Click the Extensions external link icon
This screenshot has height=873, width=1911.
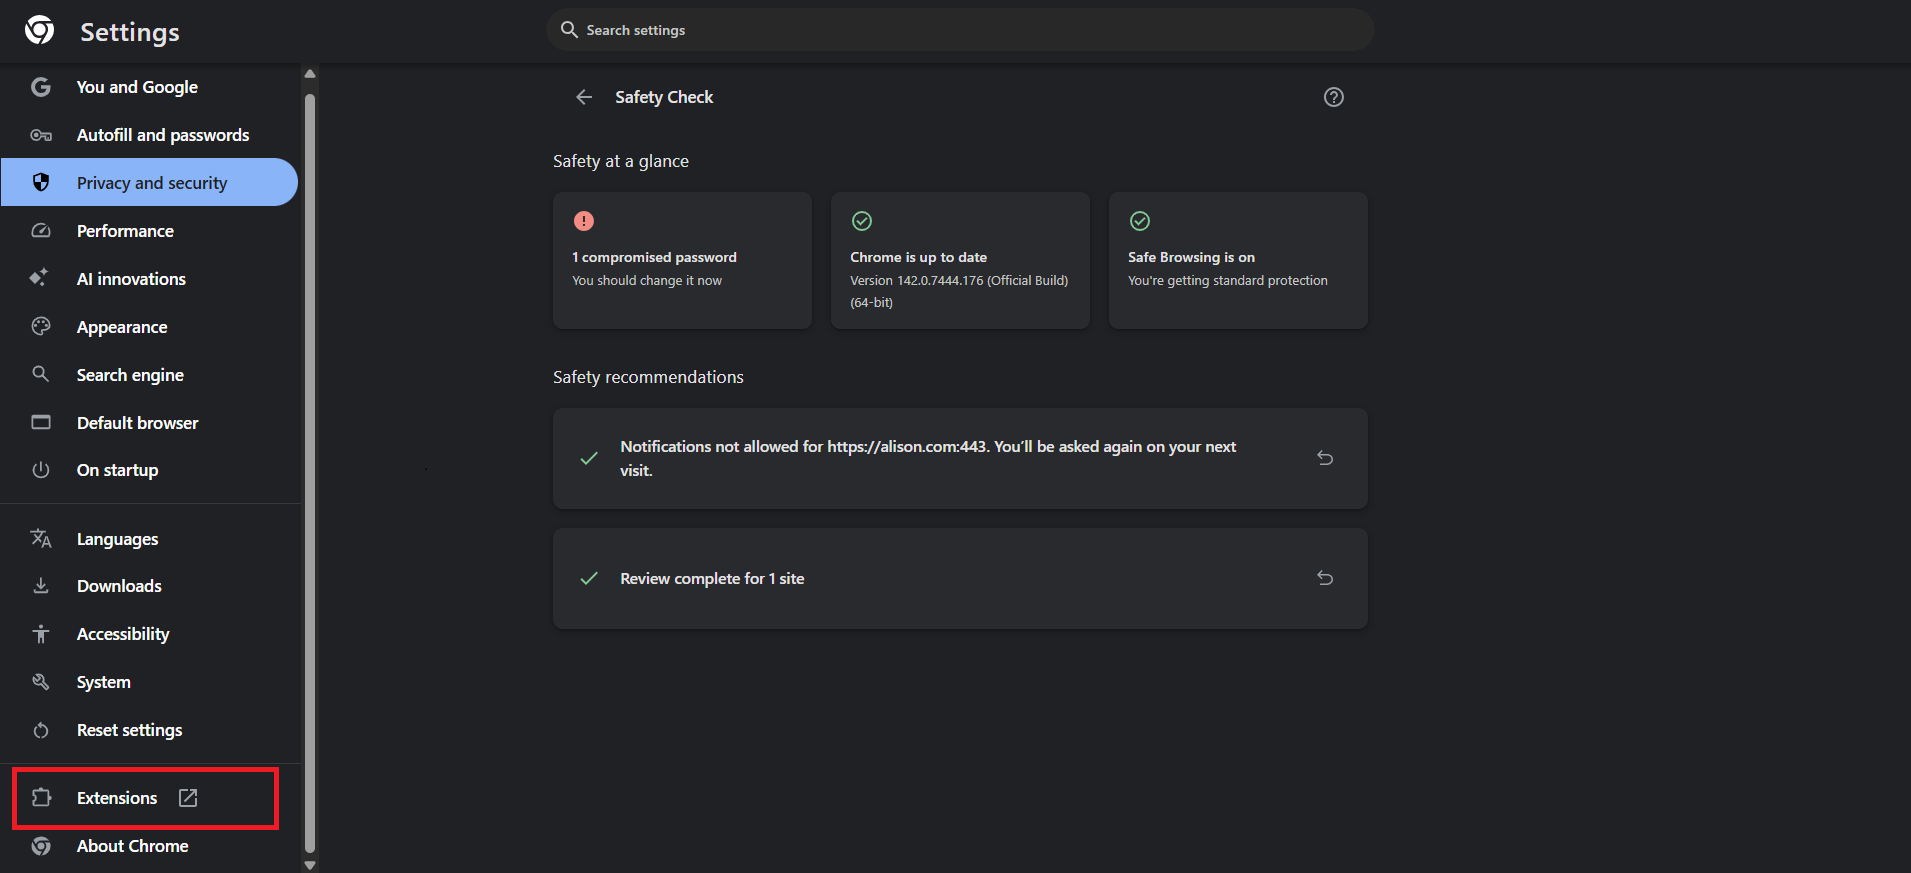(x=188, y=798)
